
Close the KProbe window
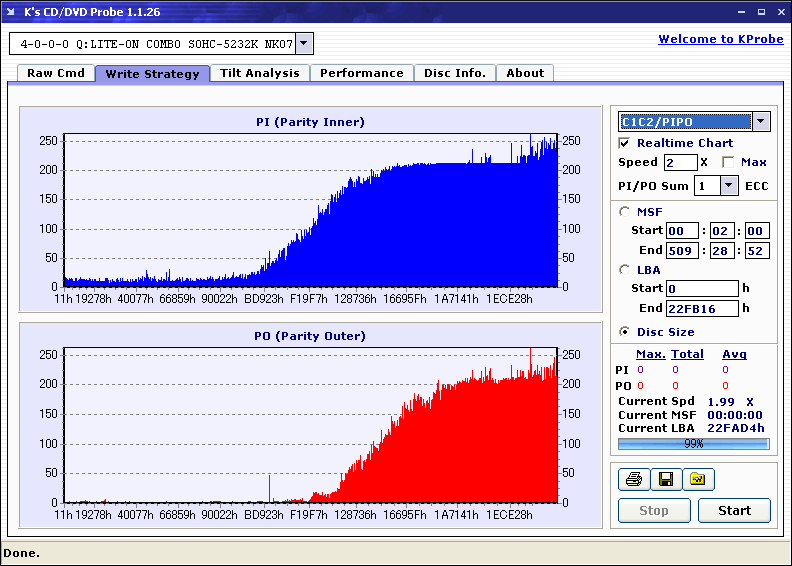click(x=781, y=12)
